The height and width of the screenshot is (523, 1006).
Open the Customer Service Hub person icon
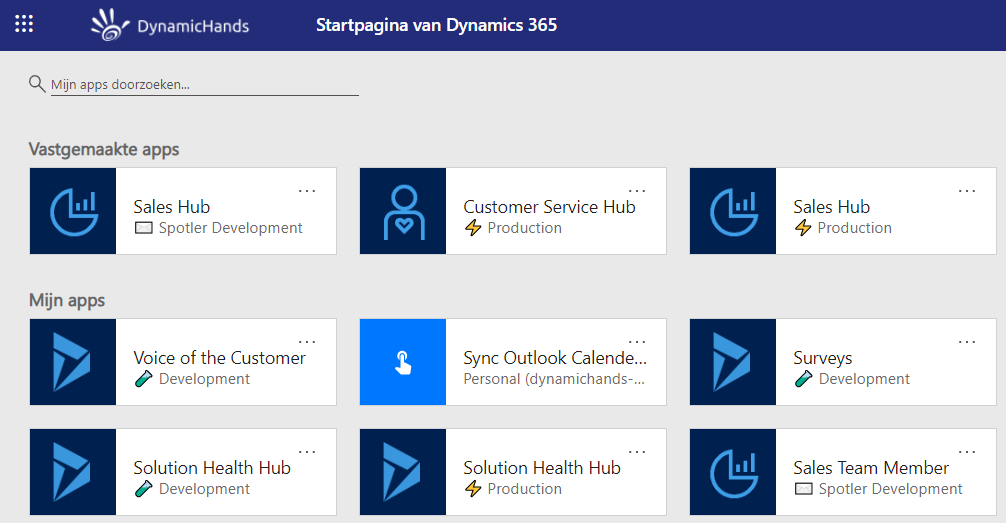403,211
